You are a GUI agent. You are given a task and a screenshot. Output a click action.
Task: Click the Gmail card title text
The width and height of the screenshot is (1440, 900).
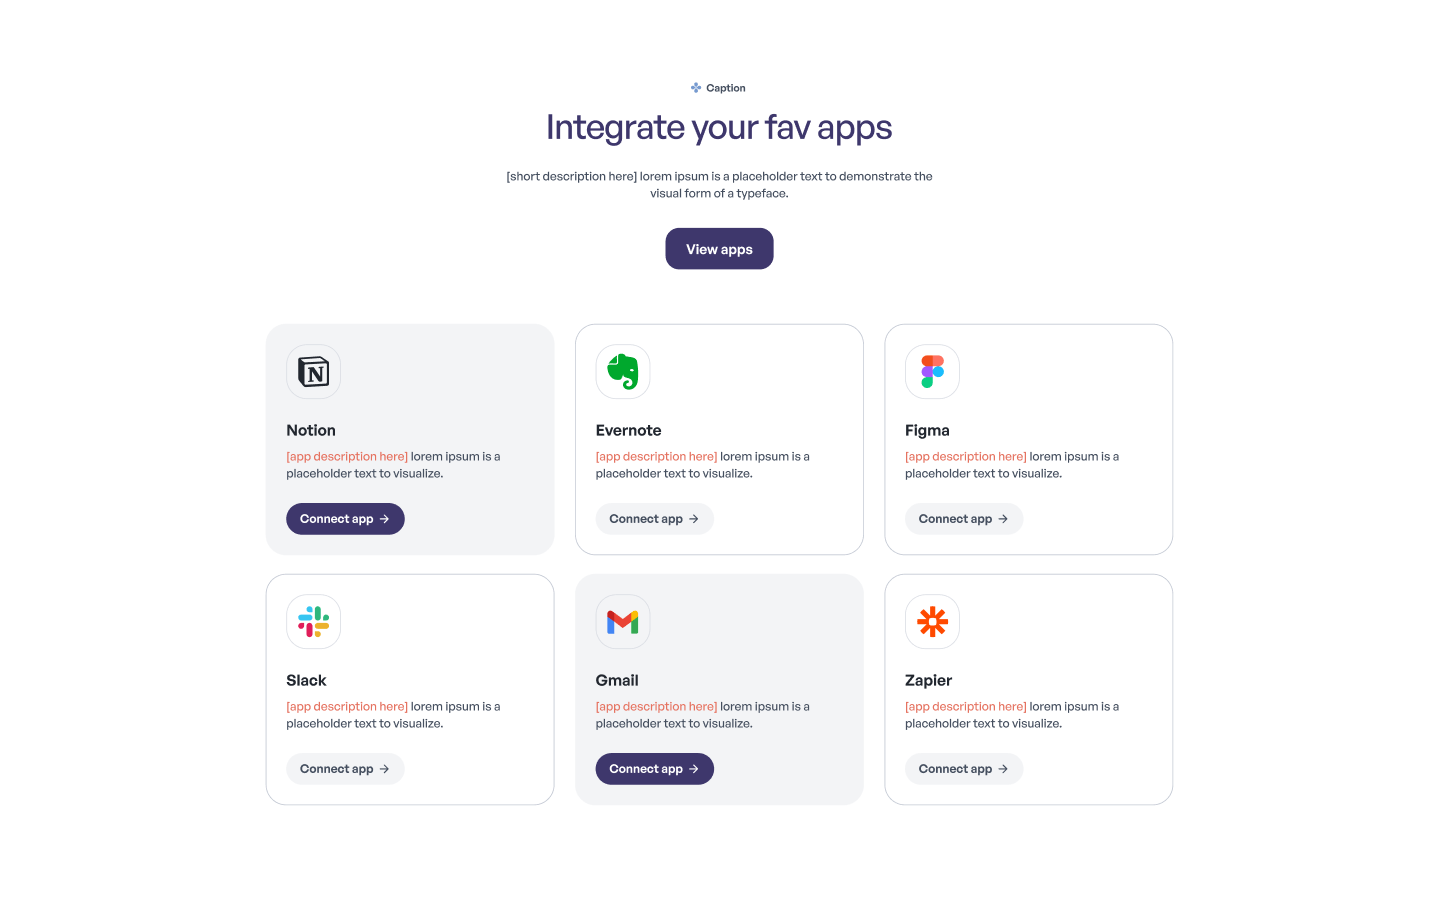[x=617, y=681]
